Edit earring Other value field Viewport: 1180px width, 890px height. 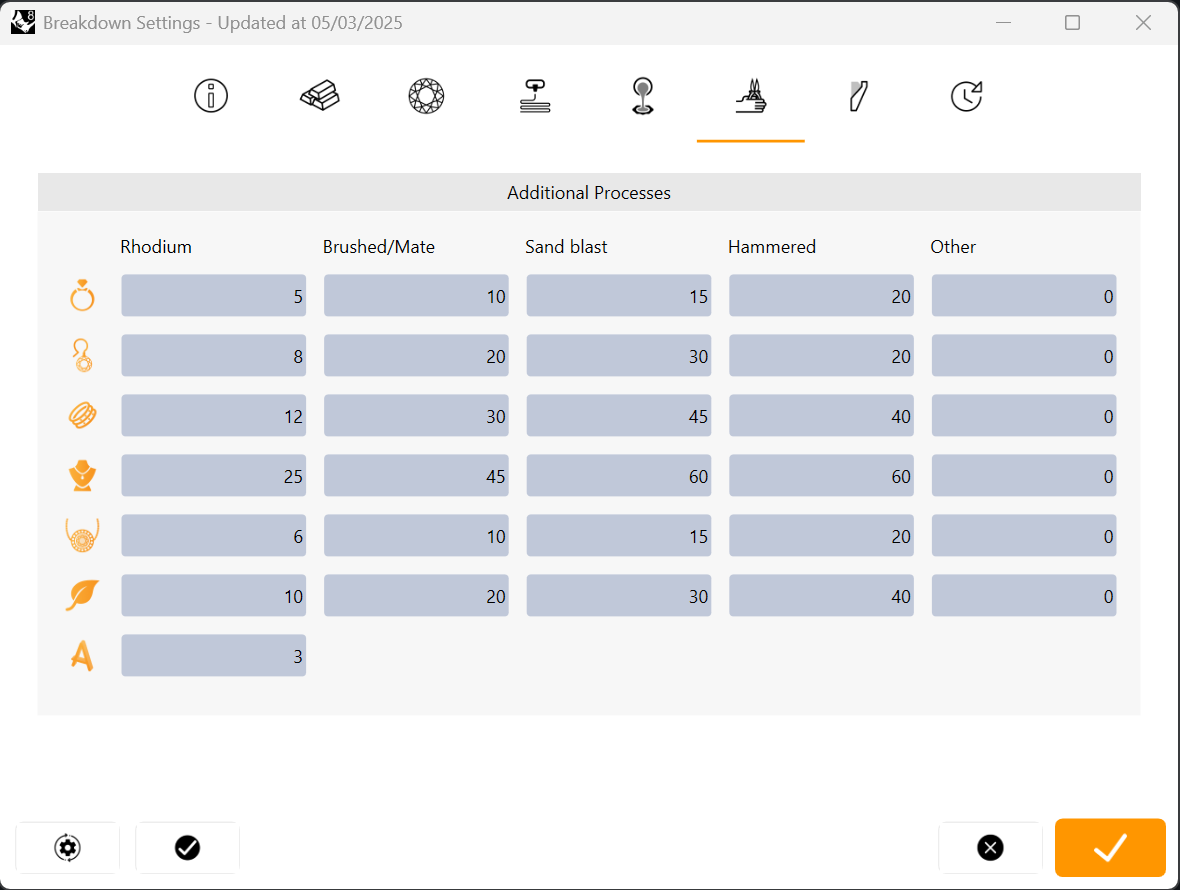coord(1023,356)
